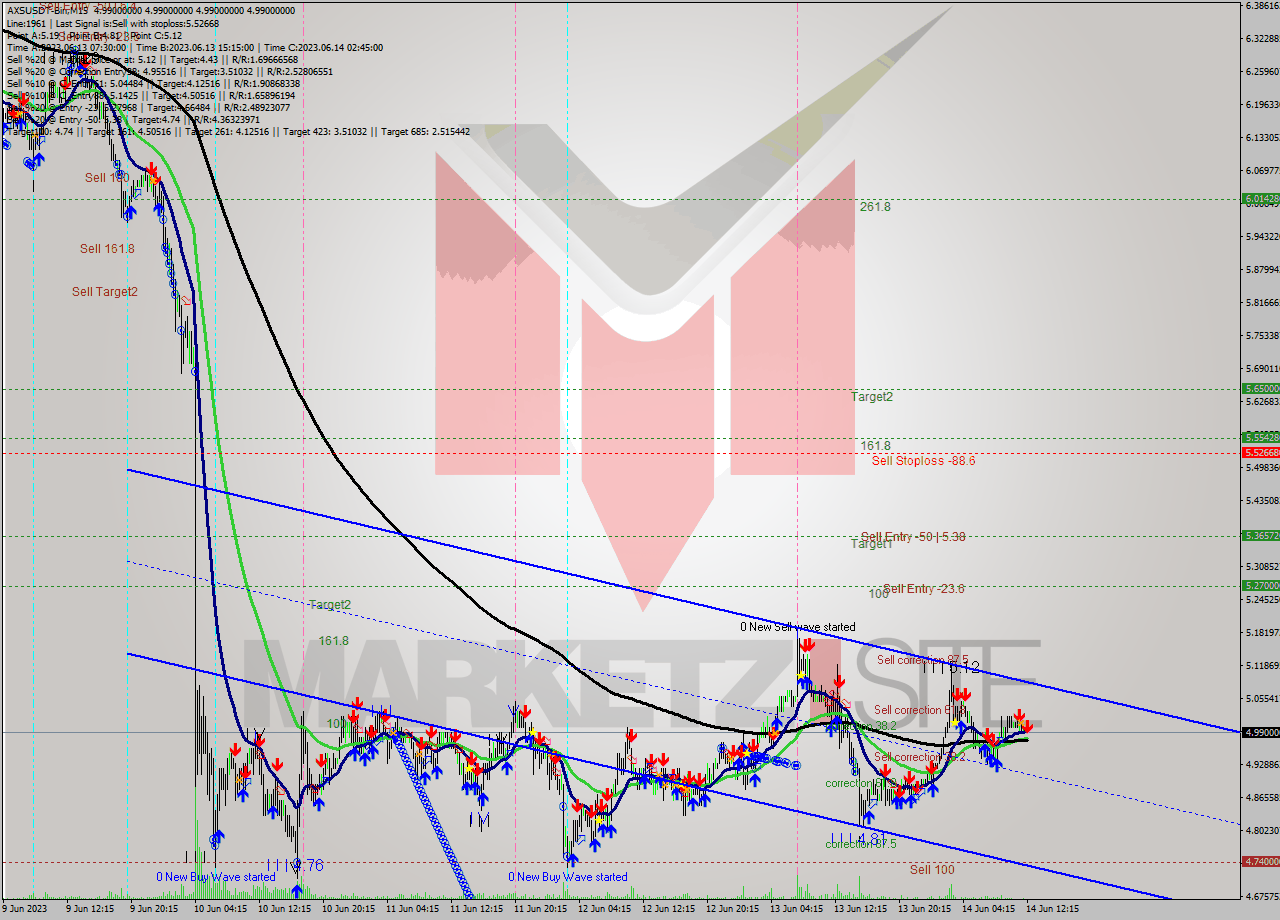1280x920 pixels.
Task: Click the 'Sell Target2' label
Action: pyautogui.click(x=105, y=291)
